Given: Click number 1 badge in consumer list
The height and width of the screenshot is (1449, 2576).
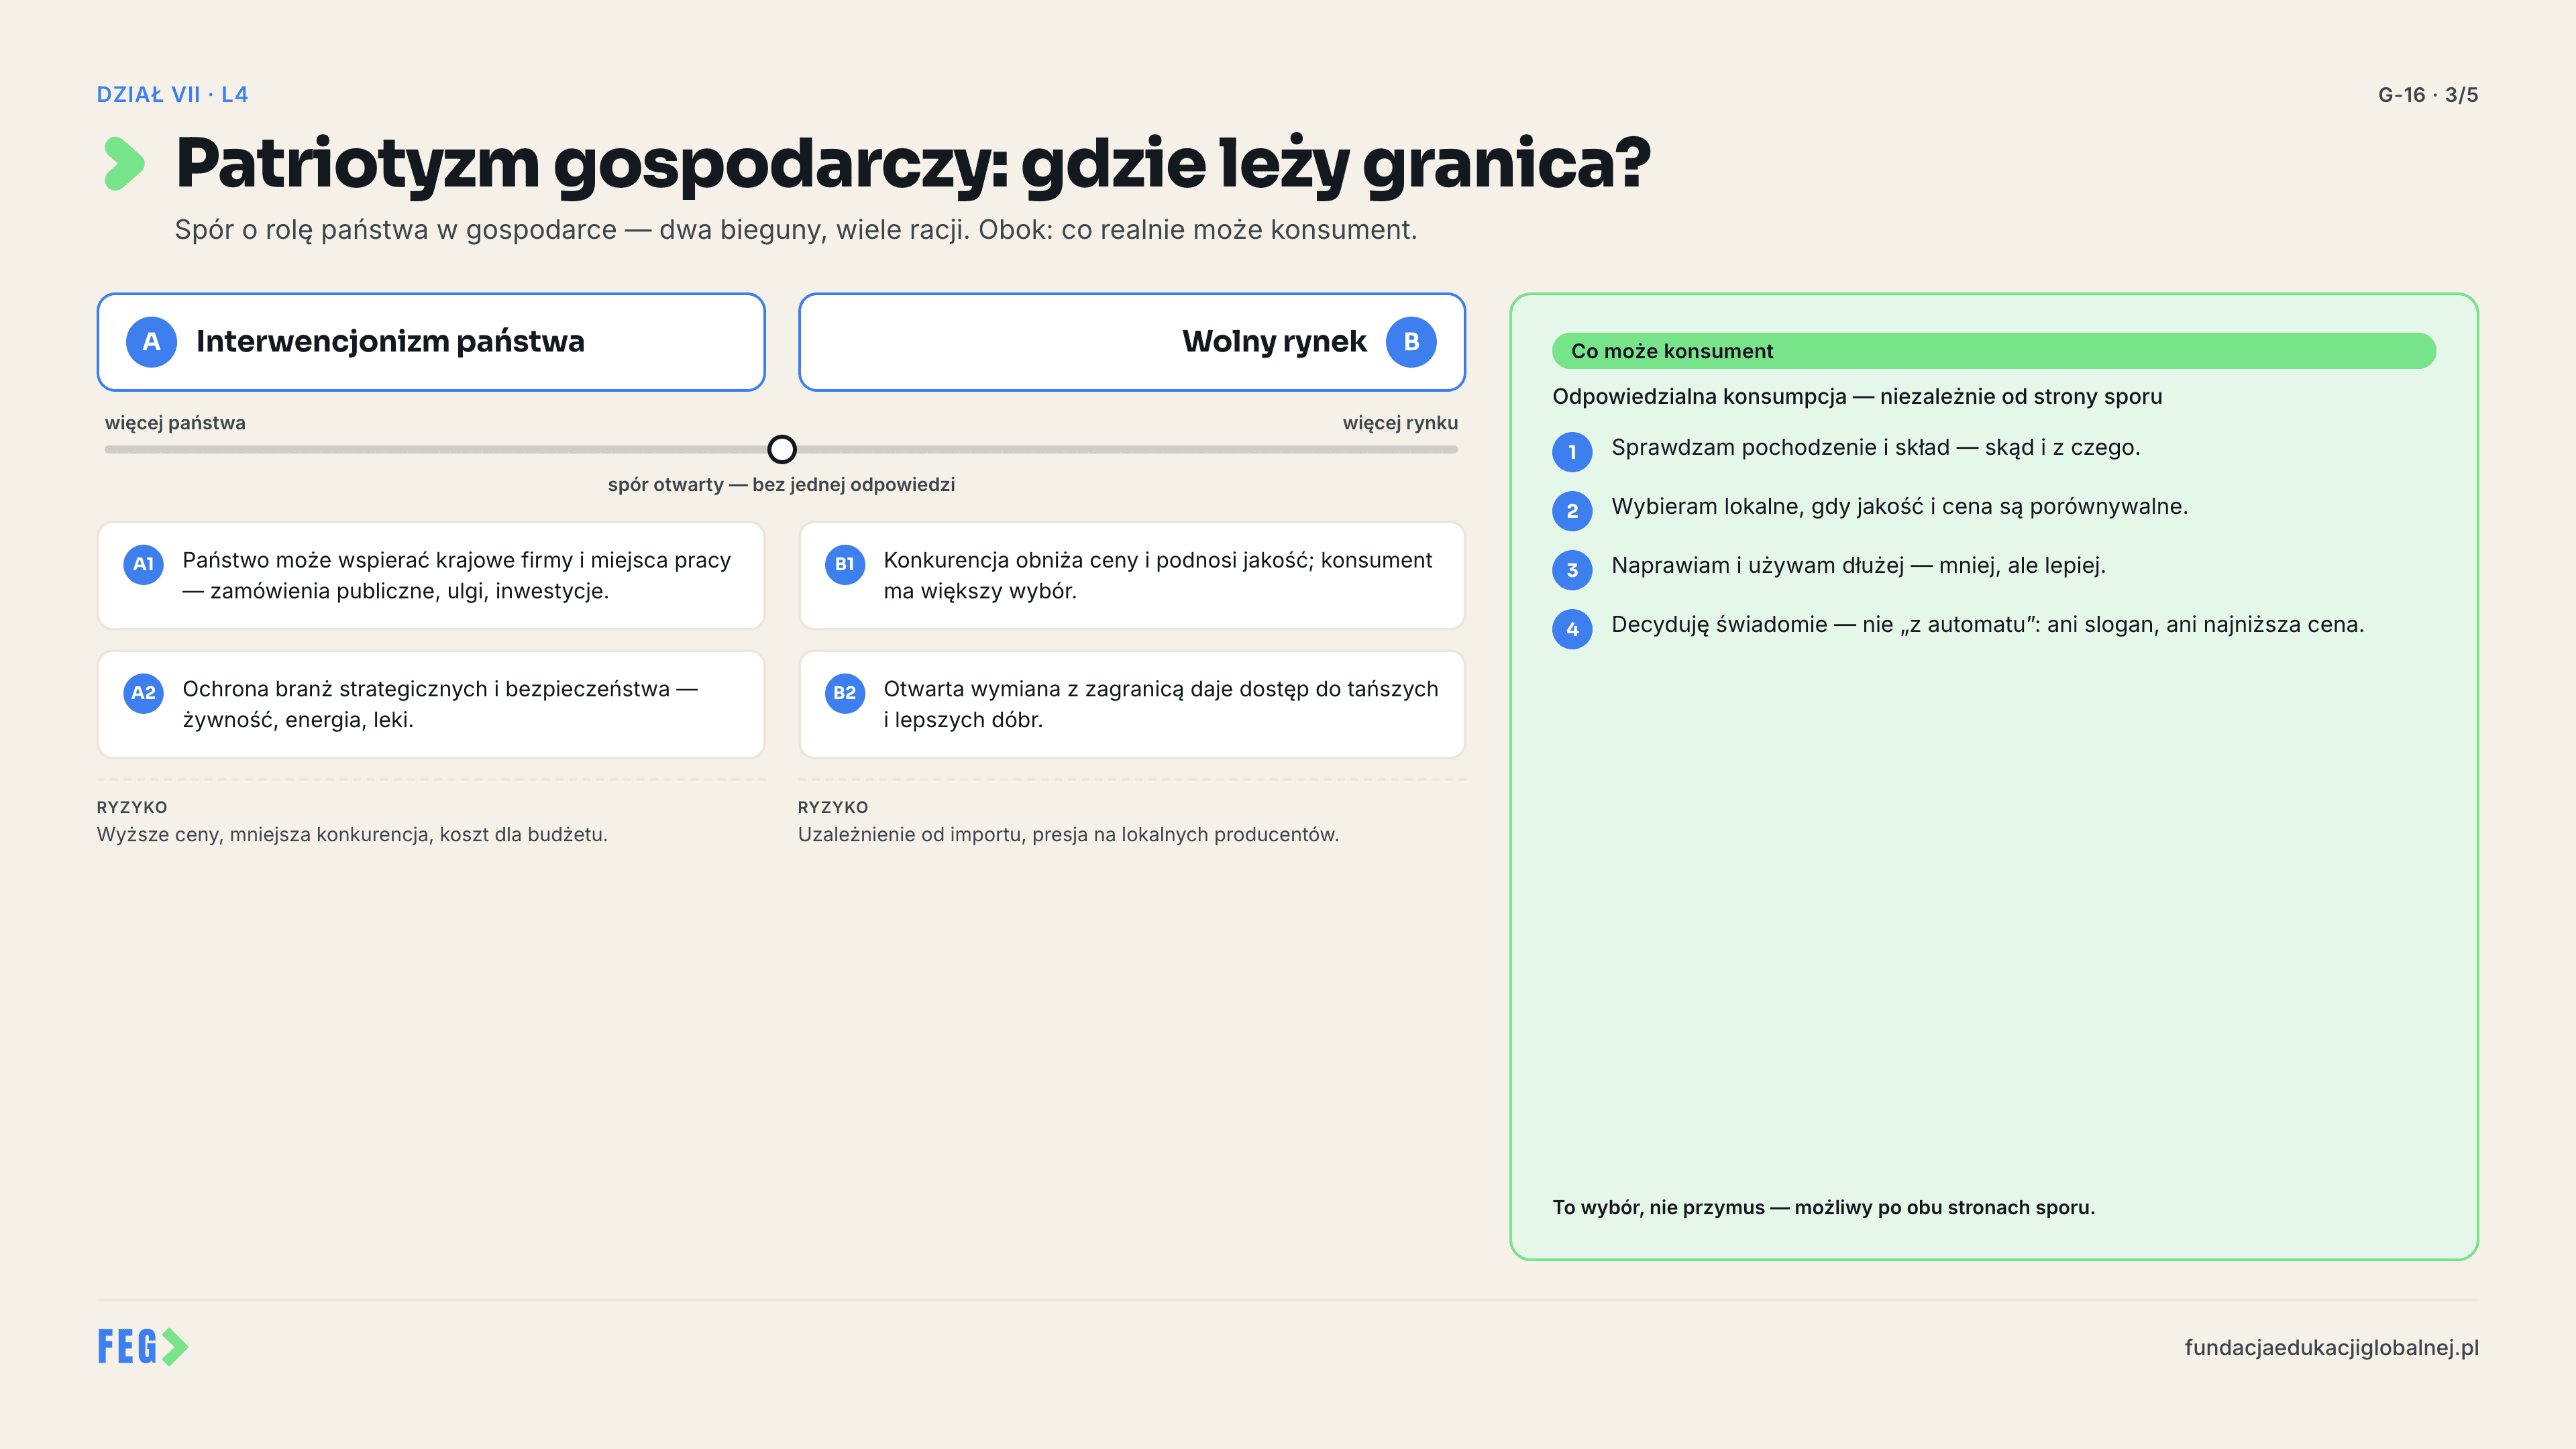Looking at the screenshot, I should [x=1572, y=452].
